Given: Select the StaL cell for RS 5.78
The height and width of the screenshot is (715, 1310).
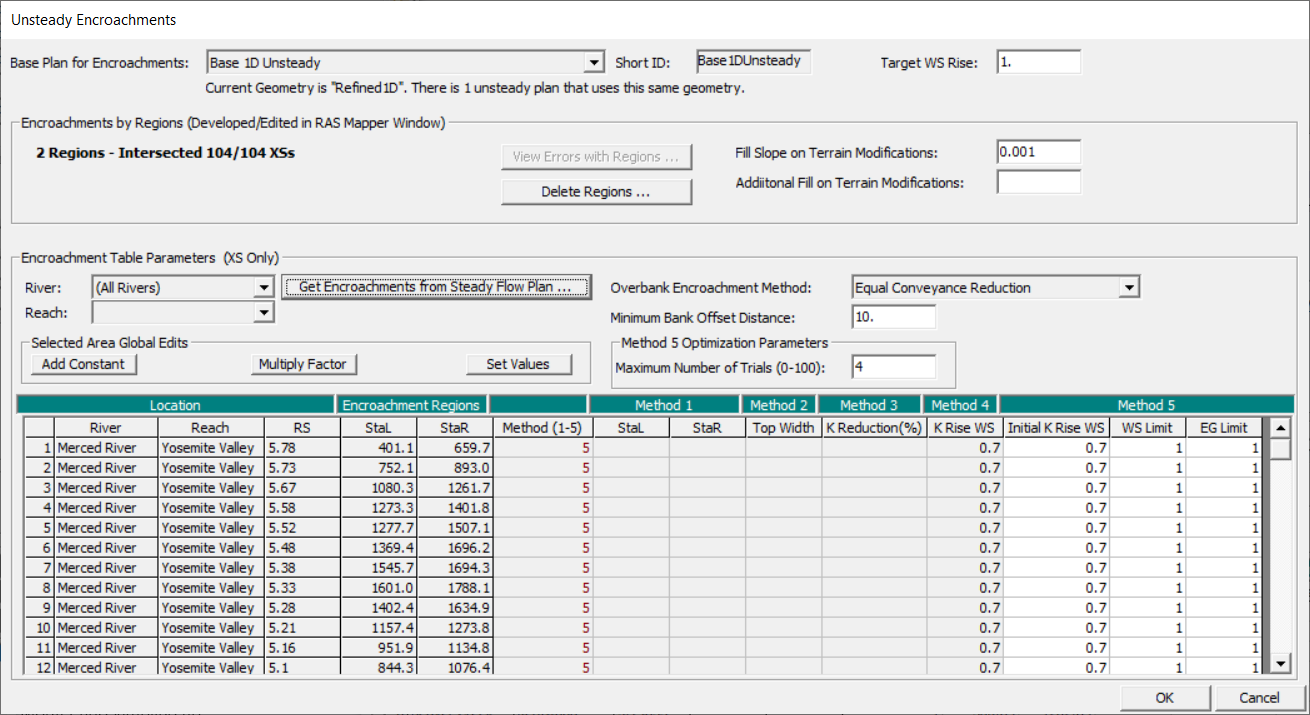Looking at the screenshot, I should [x=377, y=448].
